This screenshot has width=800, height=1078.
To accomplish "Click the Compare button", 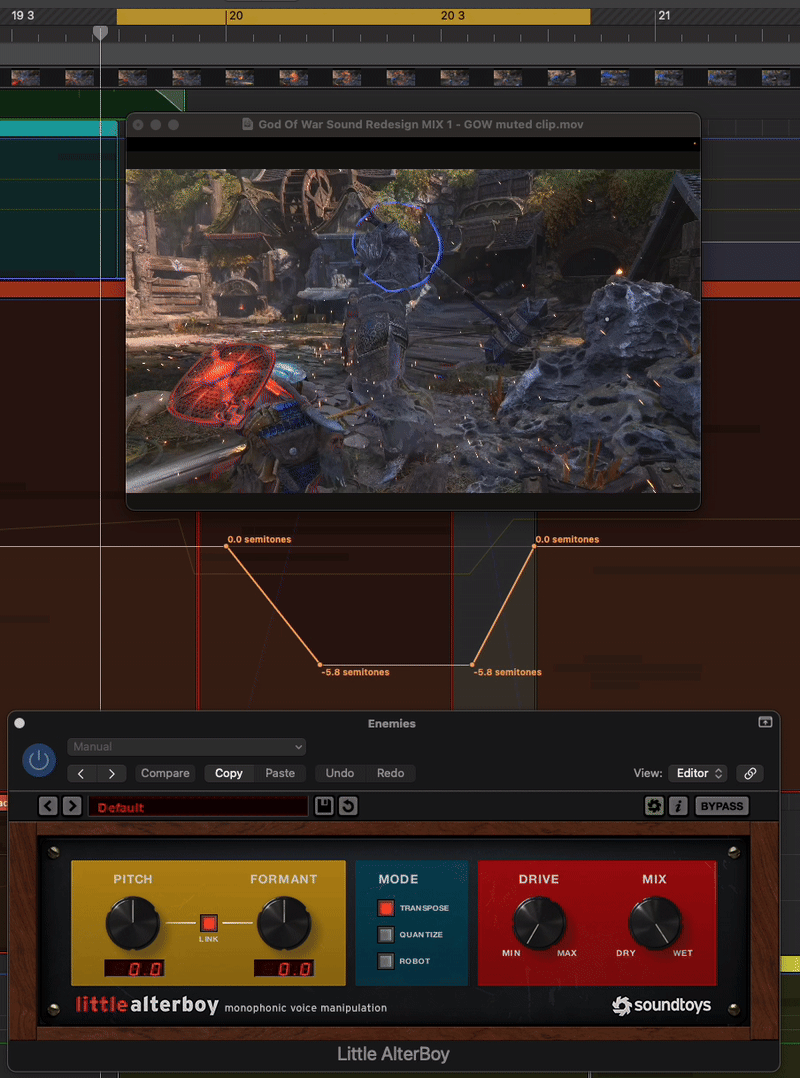I will pyautogui.click(x=165, y=773).
